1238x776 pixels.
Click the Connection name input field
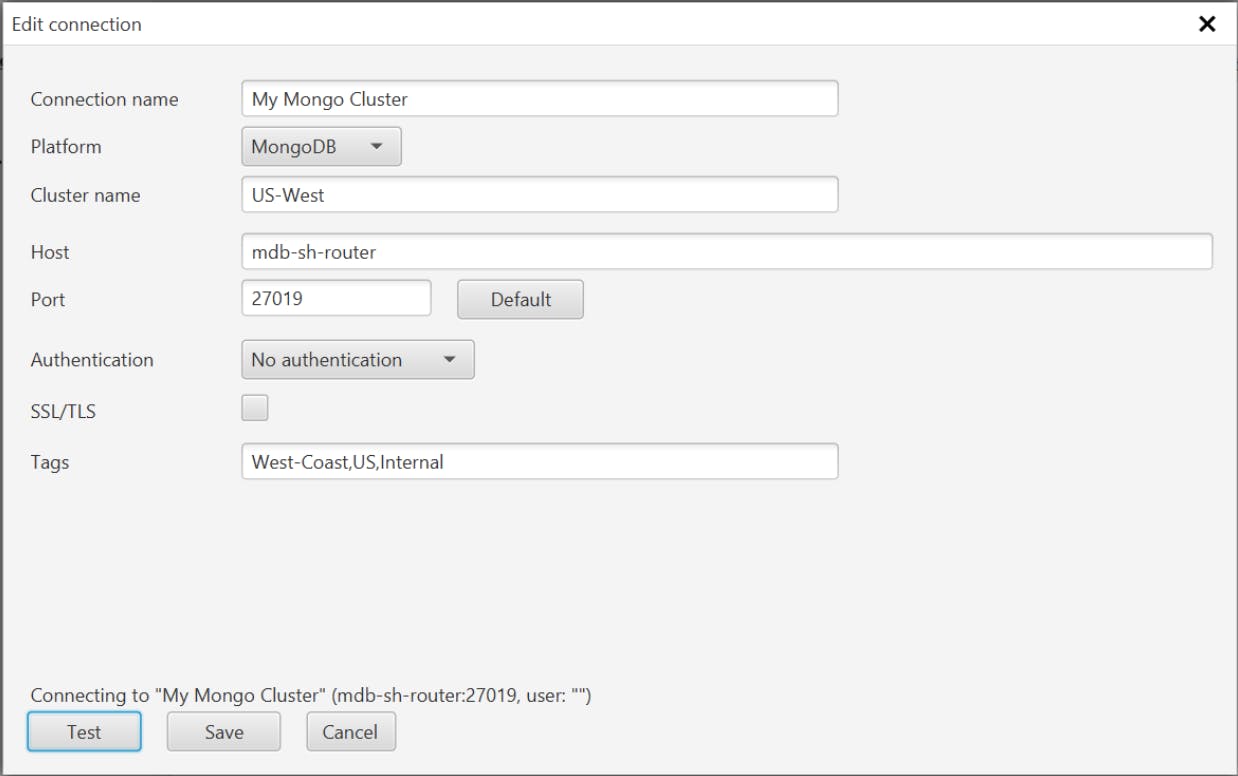[539, 99]
